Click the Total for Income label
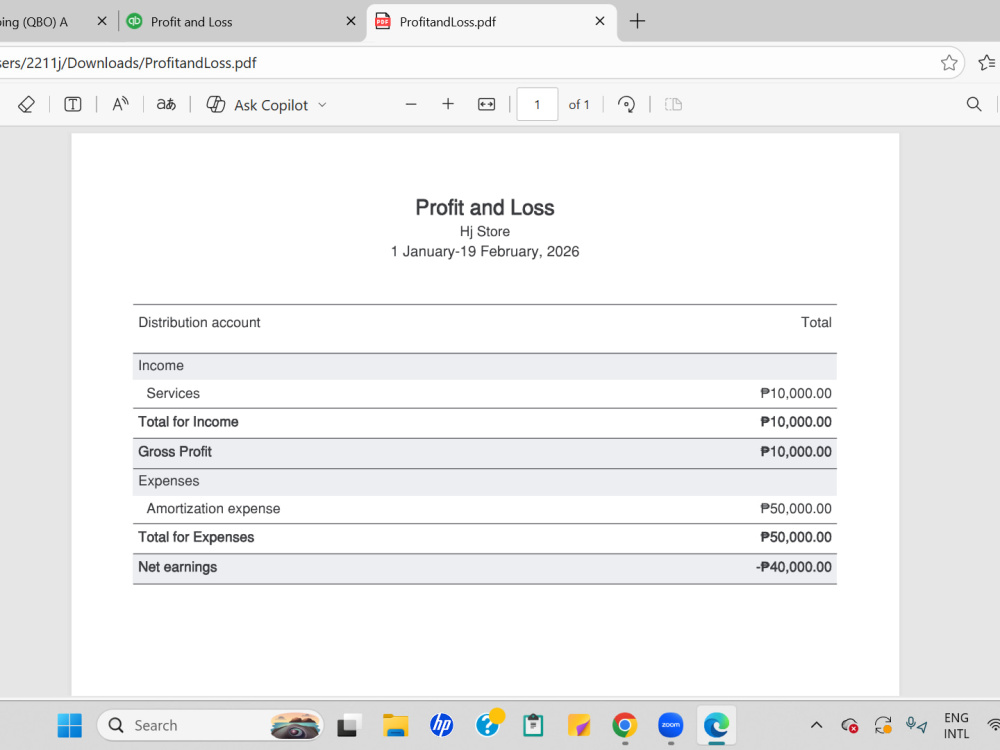Image resolution: width=1000 pixels, height=750 pixels. pos(188,422)
